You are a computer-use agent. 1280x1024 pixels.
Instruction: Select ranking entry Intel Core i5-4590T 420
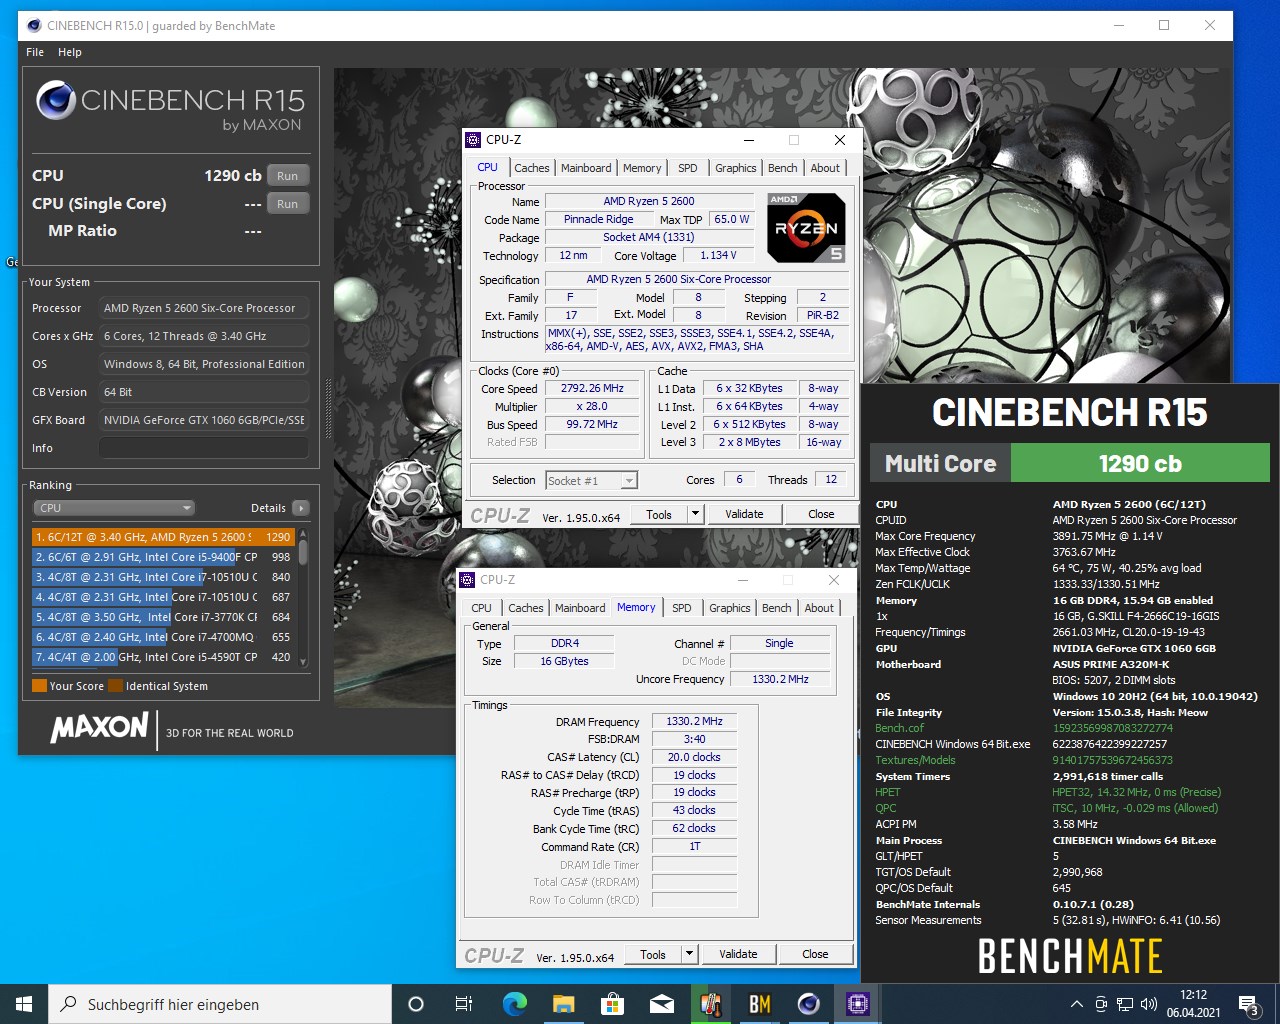click(x=164, y=657)
